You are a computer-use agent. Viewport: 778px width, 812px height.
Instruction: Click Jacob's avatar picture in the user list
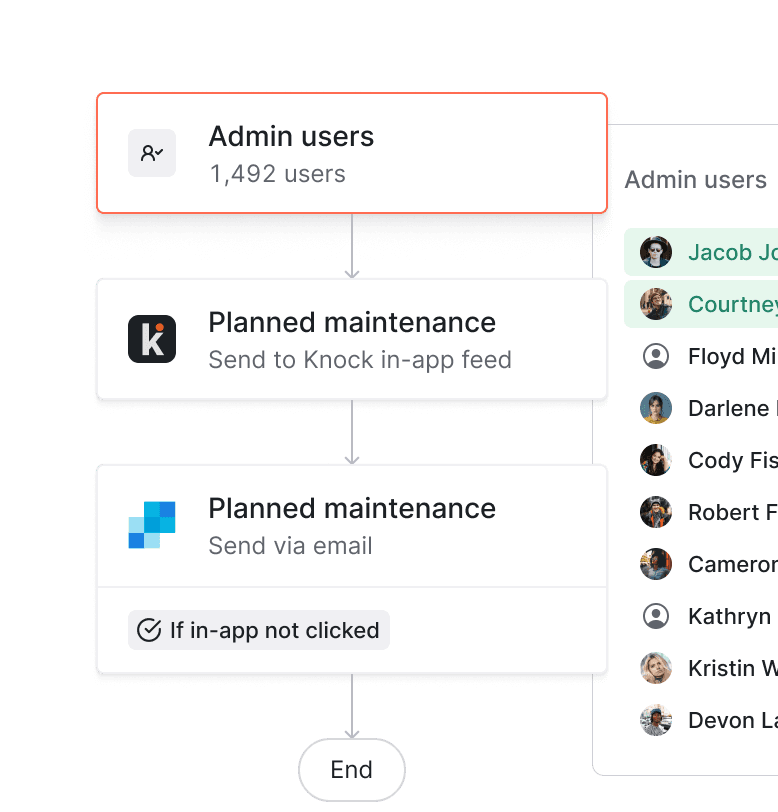(x=655, y=252)
